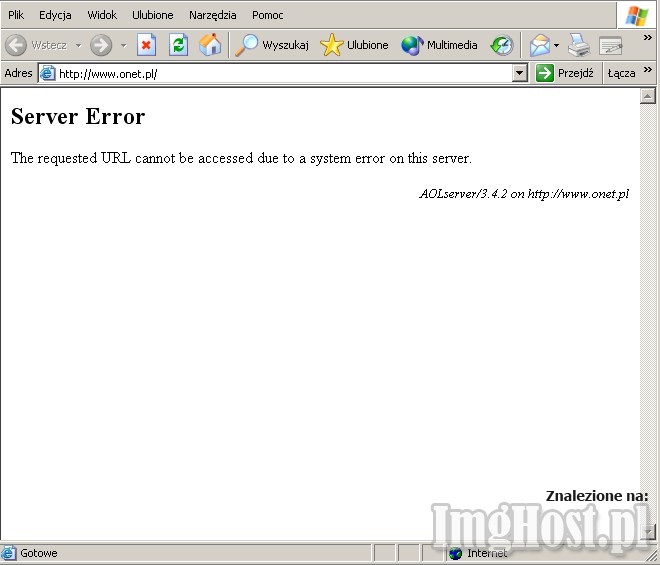660x565 pixels.
Task: Expand toolbar overflow chevron after edit icon
Action: coord(648,38)
